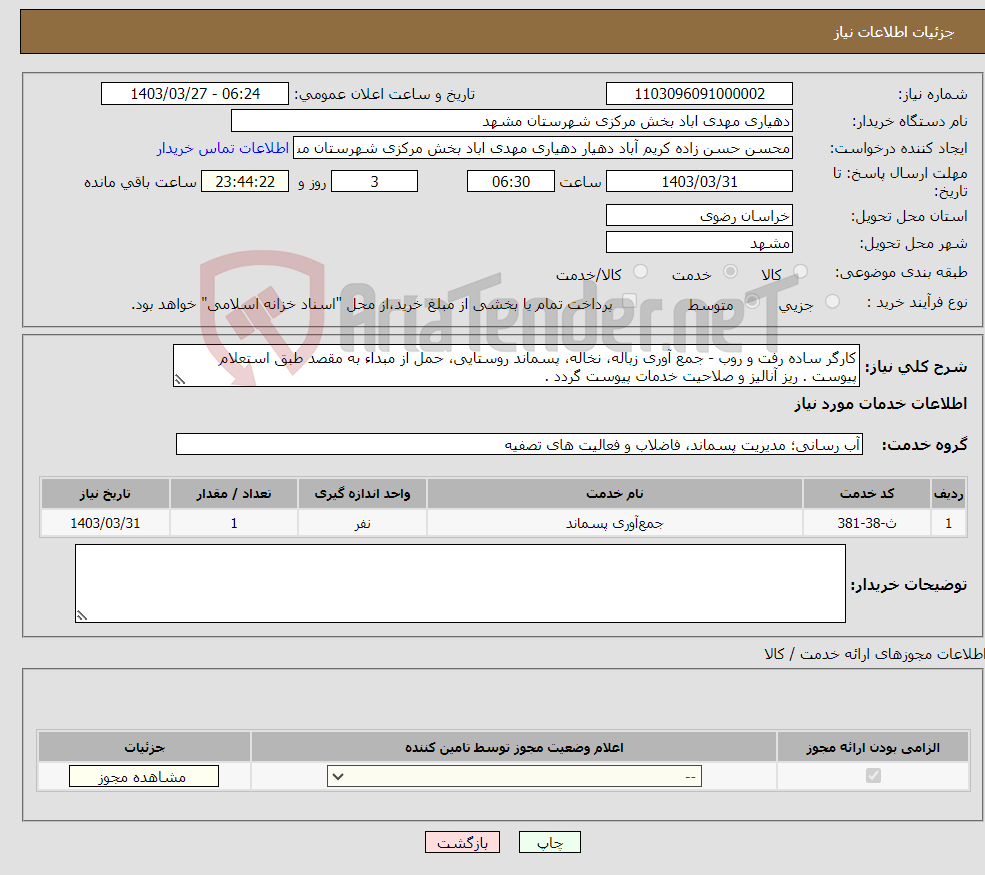Select the متوسط purchase type radio
985x875 pixels.
pyautogui.click(x=752, y=302)
